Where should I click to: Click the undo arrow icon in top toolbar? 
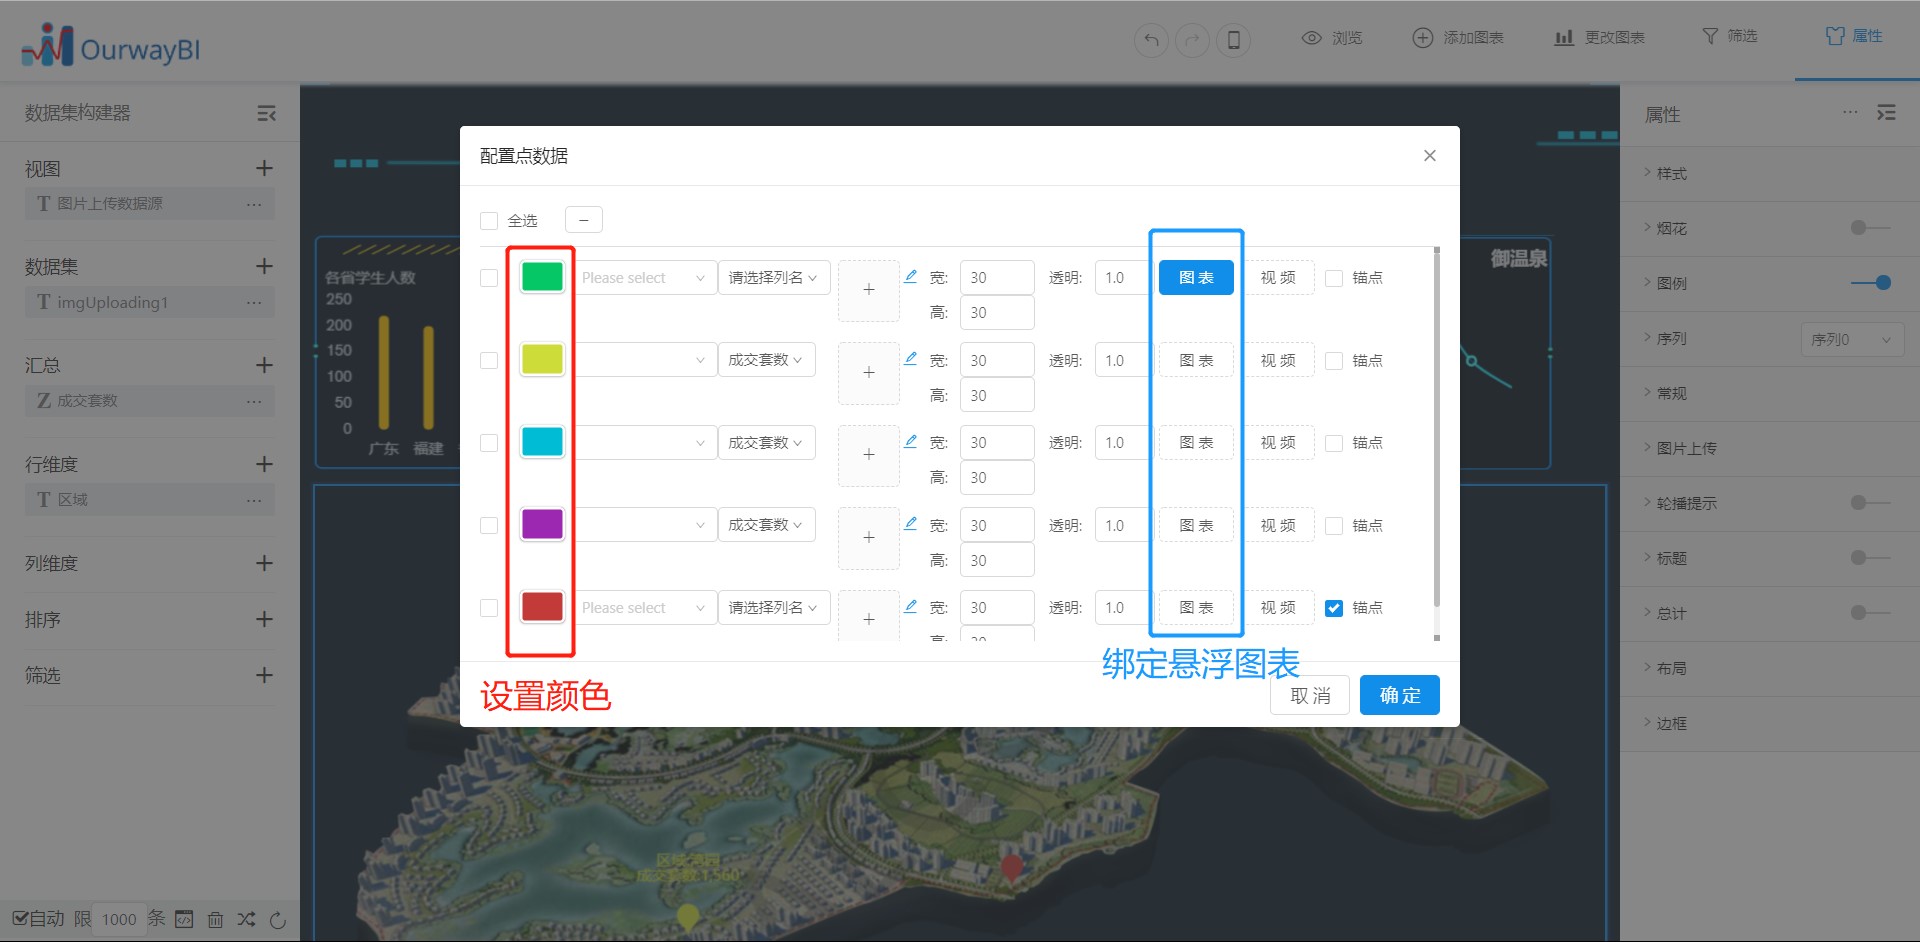(1151, 40)
